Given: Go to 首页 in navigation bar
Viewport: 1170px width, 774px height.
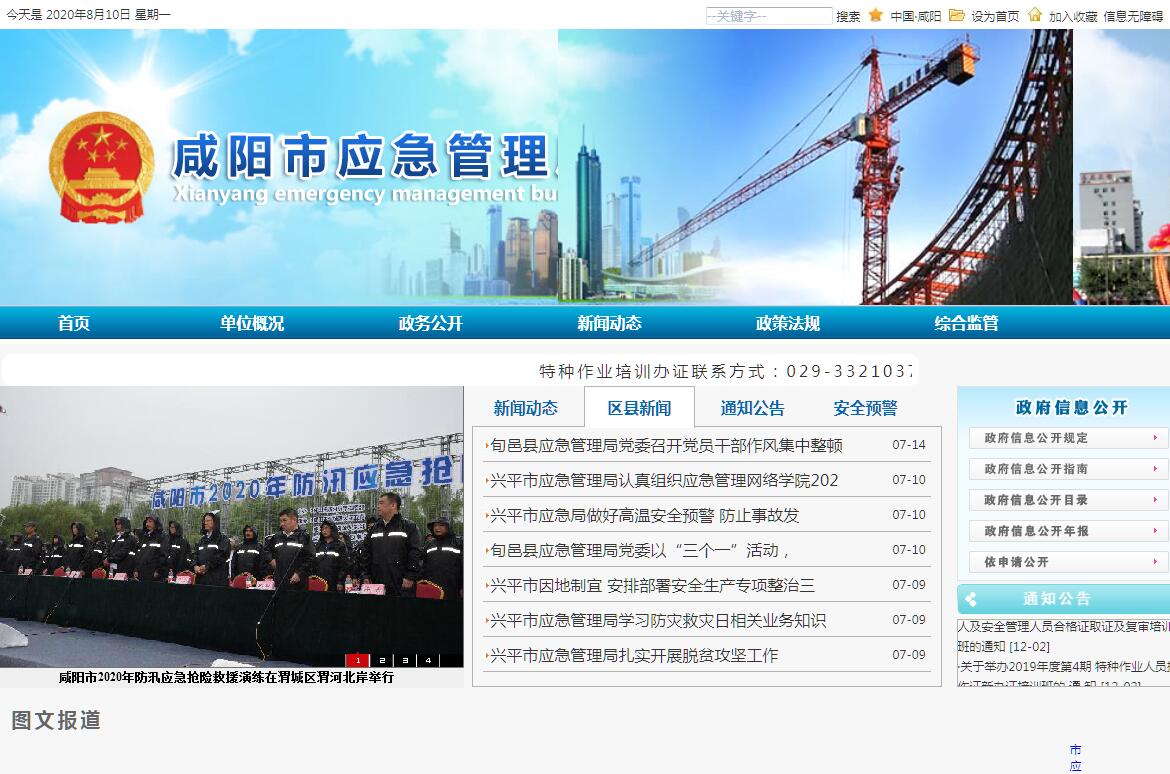Looking at the screenshot, I should [74, 323].
